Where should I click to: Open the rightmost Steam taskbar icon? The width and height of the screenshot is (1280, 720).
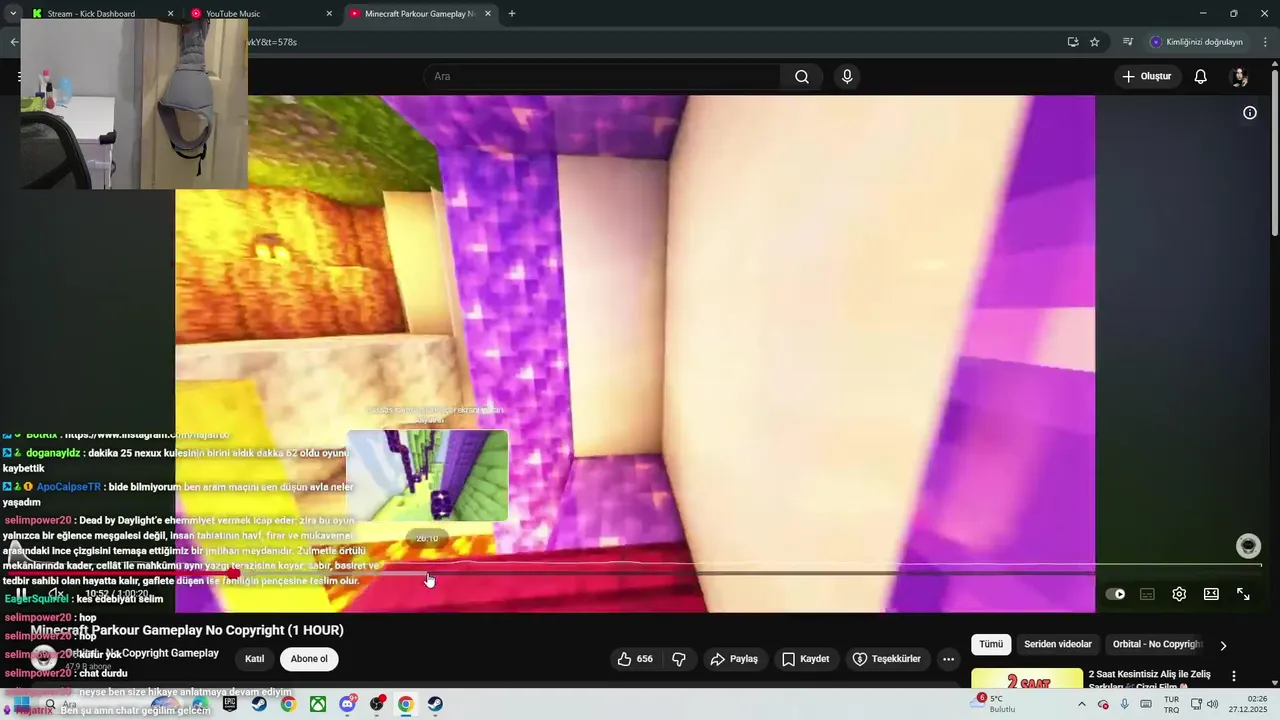click(435, 704)
